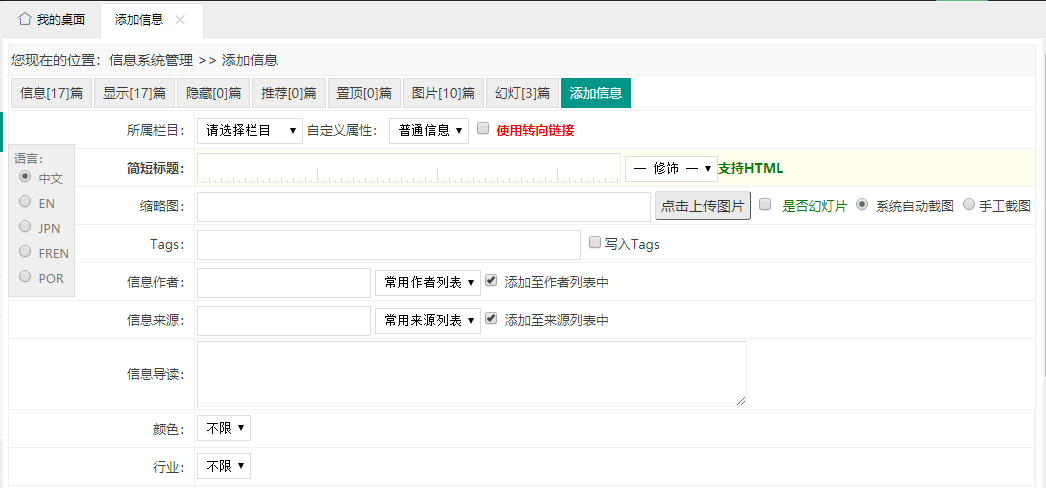Enable the 使用转向链接 checkbox

point(483,129)
